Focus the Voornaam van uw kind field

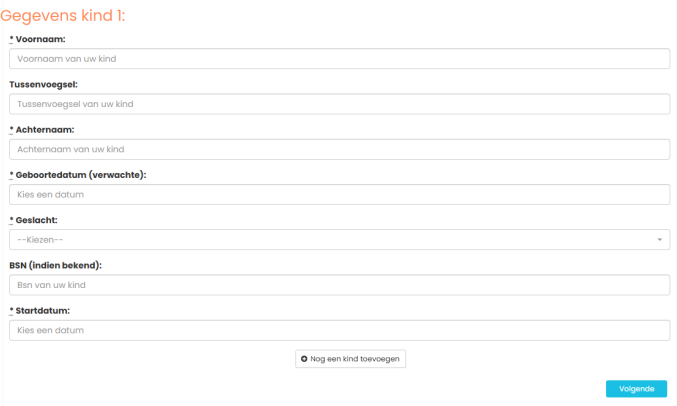tap(339, 59)
